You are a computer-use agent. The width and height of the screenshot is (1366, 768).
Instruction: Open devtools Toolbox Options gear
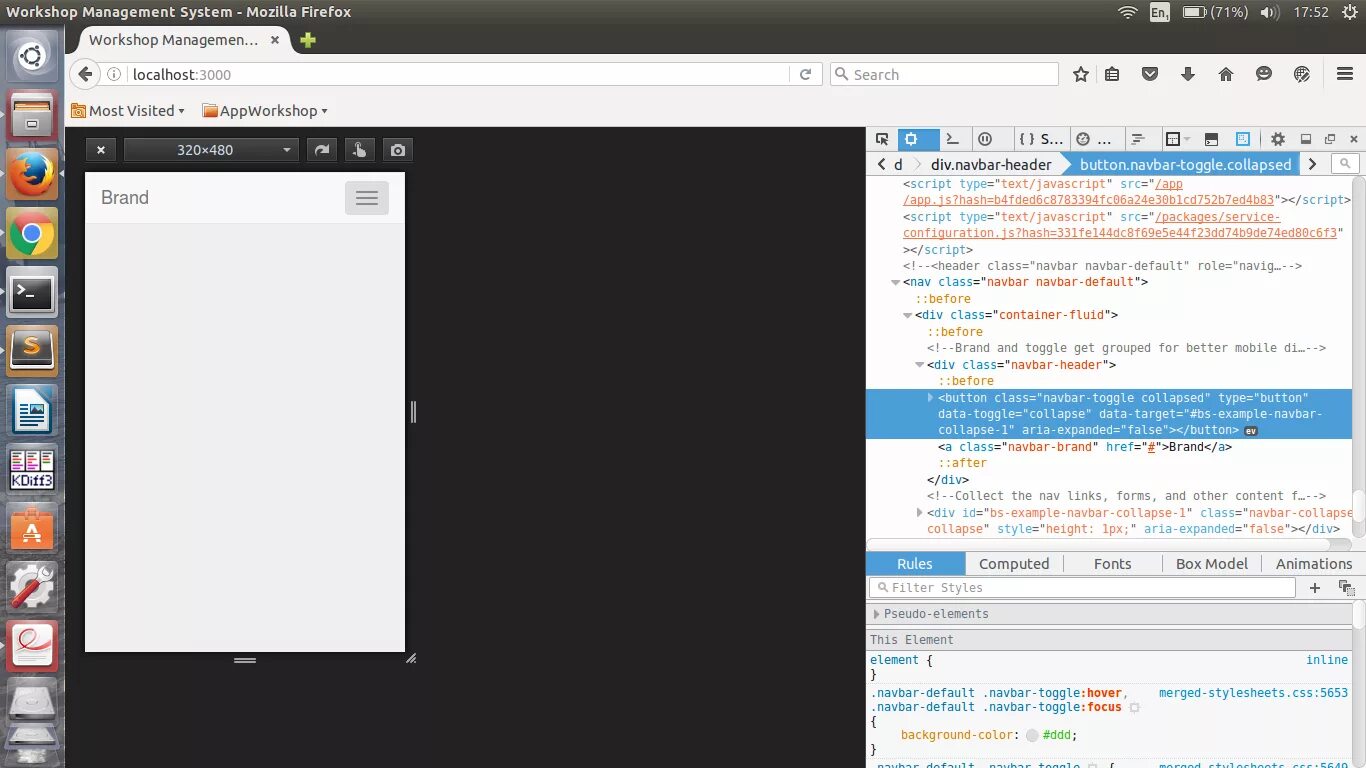coord(1278,139)
